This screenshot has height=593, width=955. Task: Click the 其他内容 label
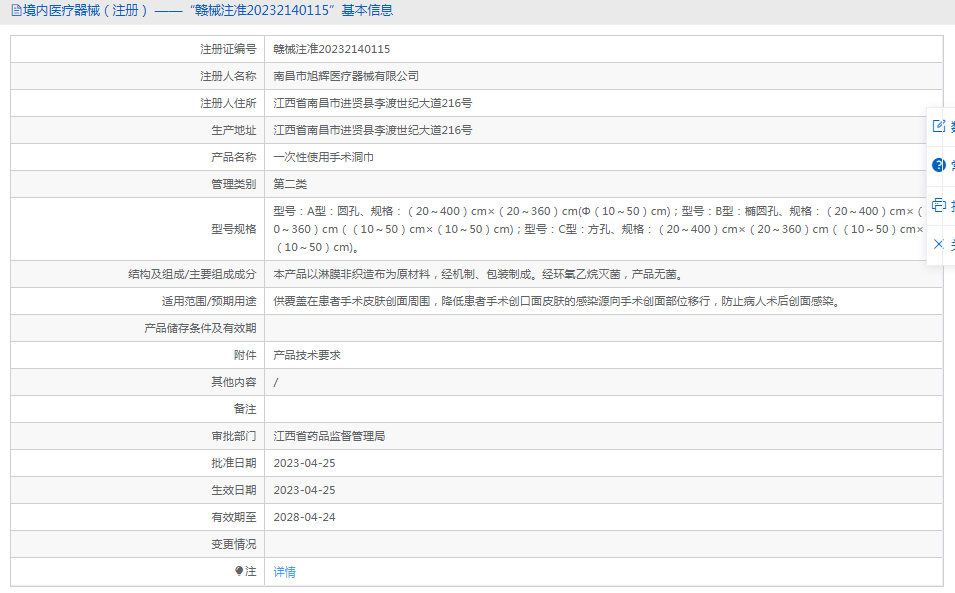pyautogui.click(x=234, y=382)
